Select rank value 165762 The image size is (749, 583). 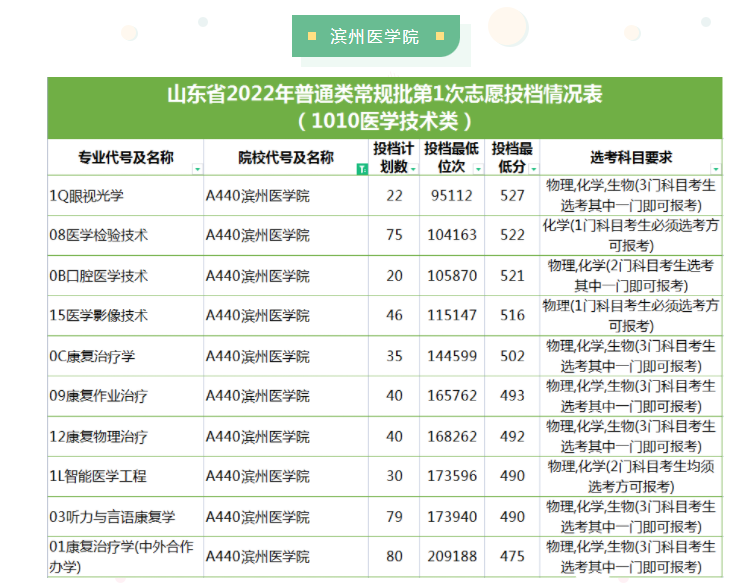click(452, 396)
